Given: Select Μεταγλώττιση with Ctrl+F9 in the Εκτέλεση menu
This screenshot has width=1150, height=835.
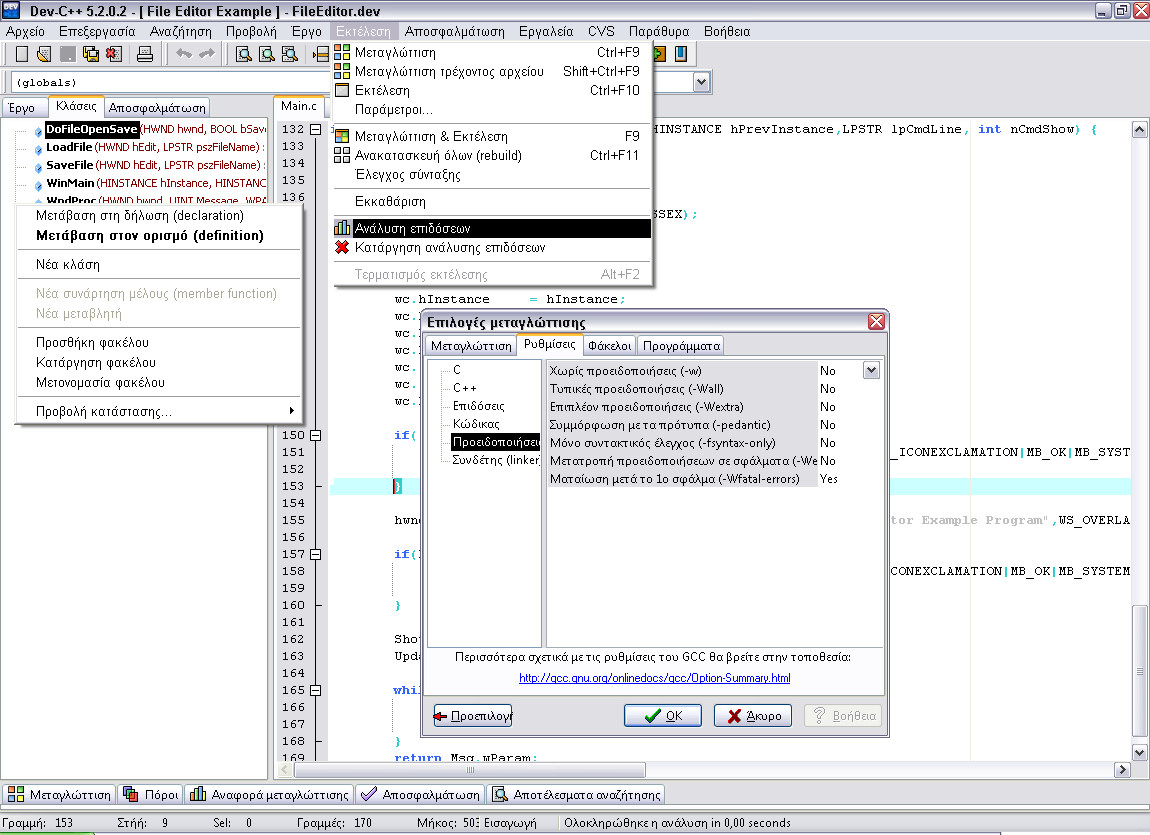Looking at the screenshot, I should coord(492,53).
